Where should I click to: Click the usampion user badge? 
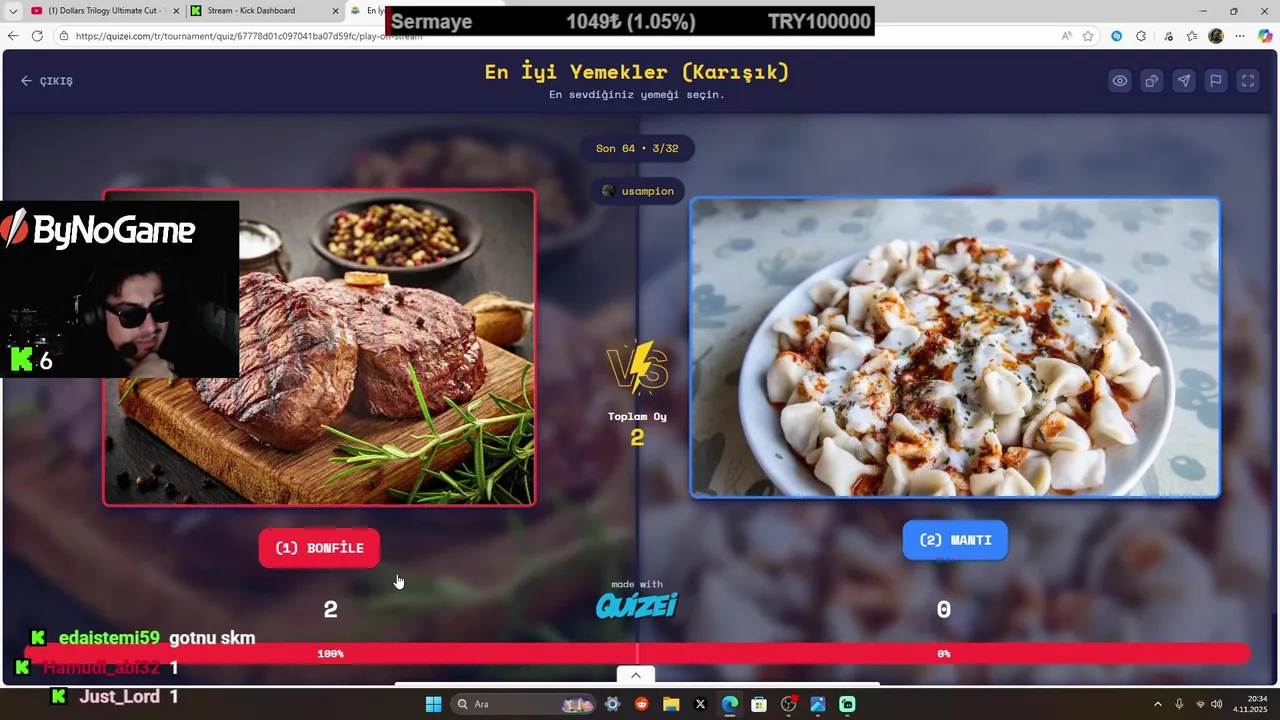click(x=637, y=191)
